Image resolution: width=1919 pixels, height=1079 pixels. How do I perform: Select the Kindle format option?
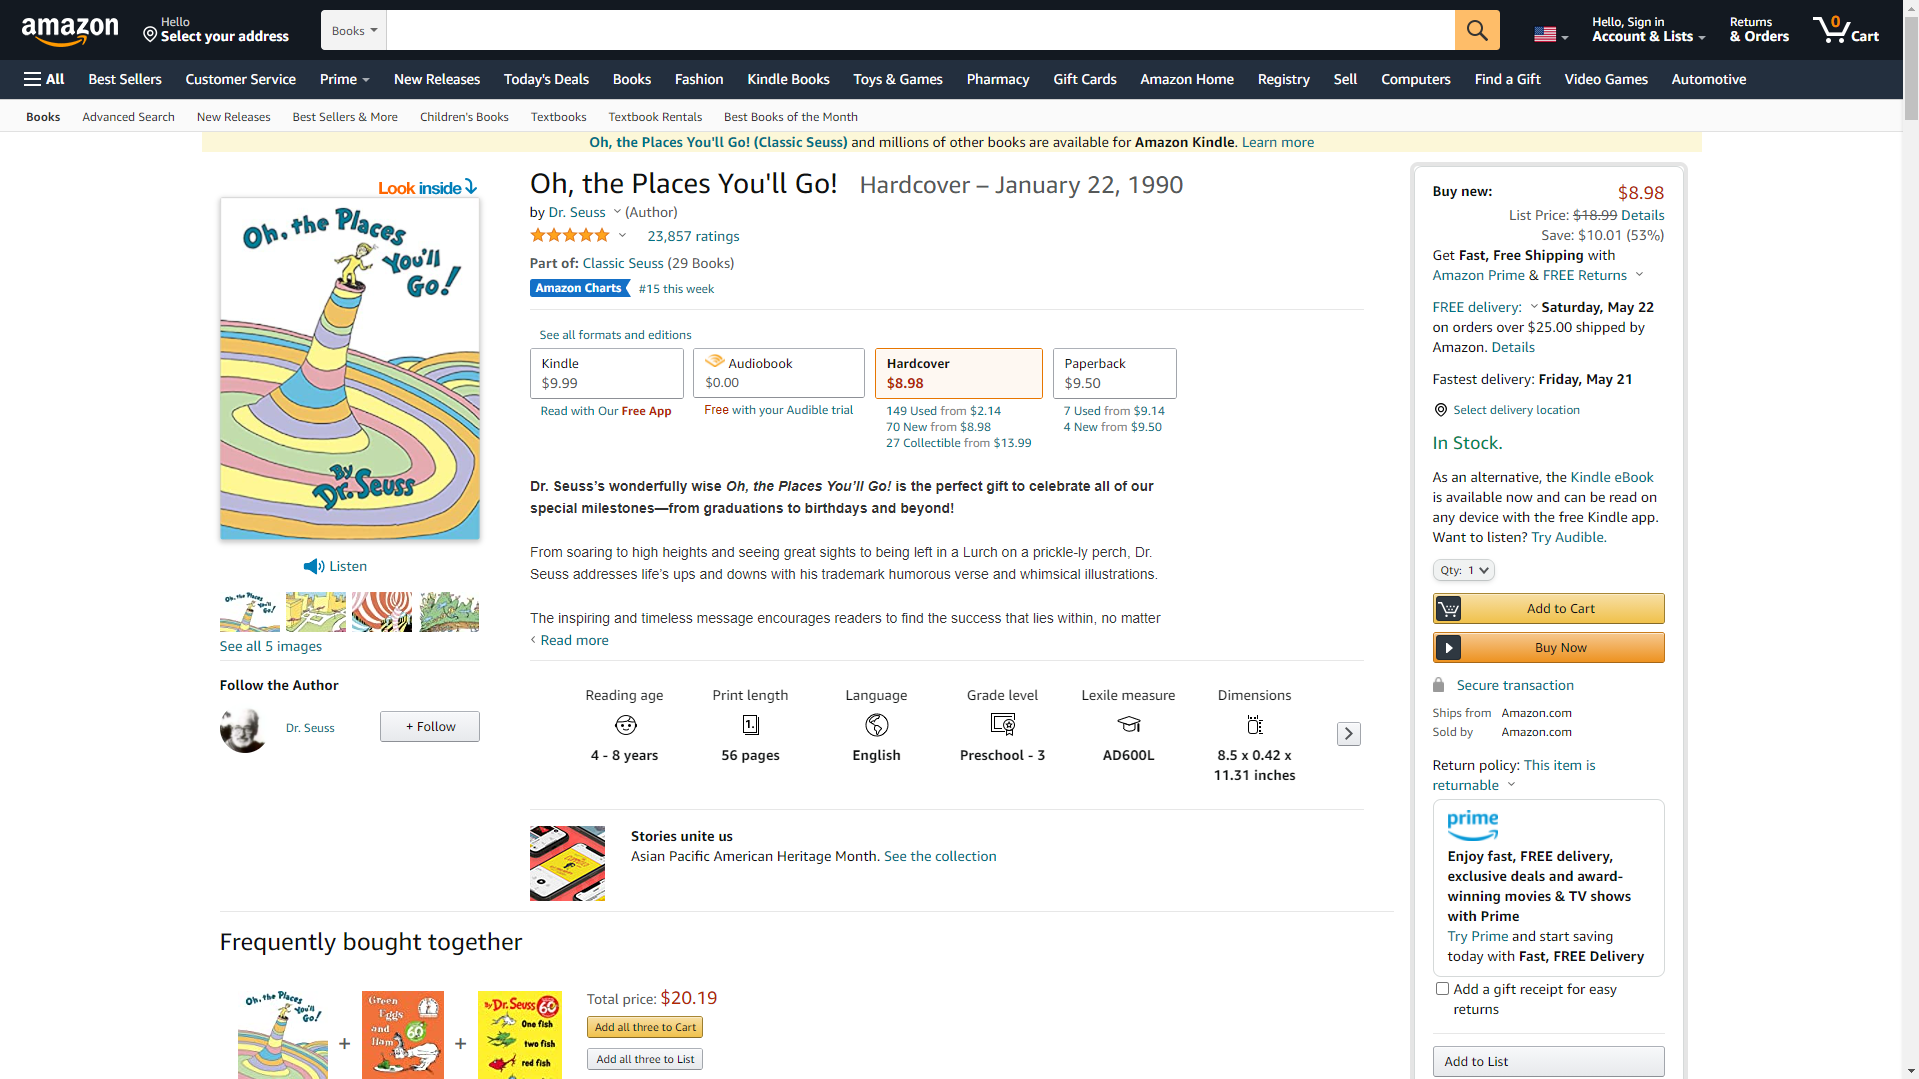pos(606,373)
